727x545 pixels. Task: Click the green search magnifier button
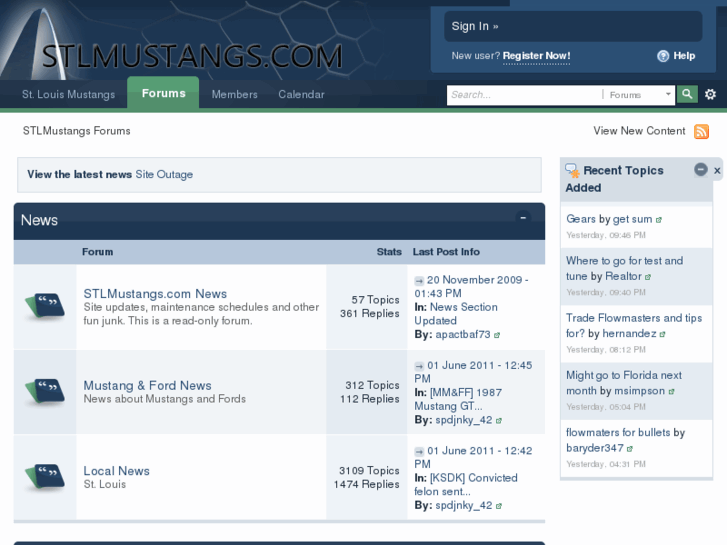pos(687,95)
